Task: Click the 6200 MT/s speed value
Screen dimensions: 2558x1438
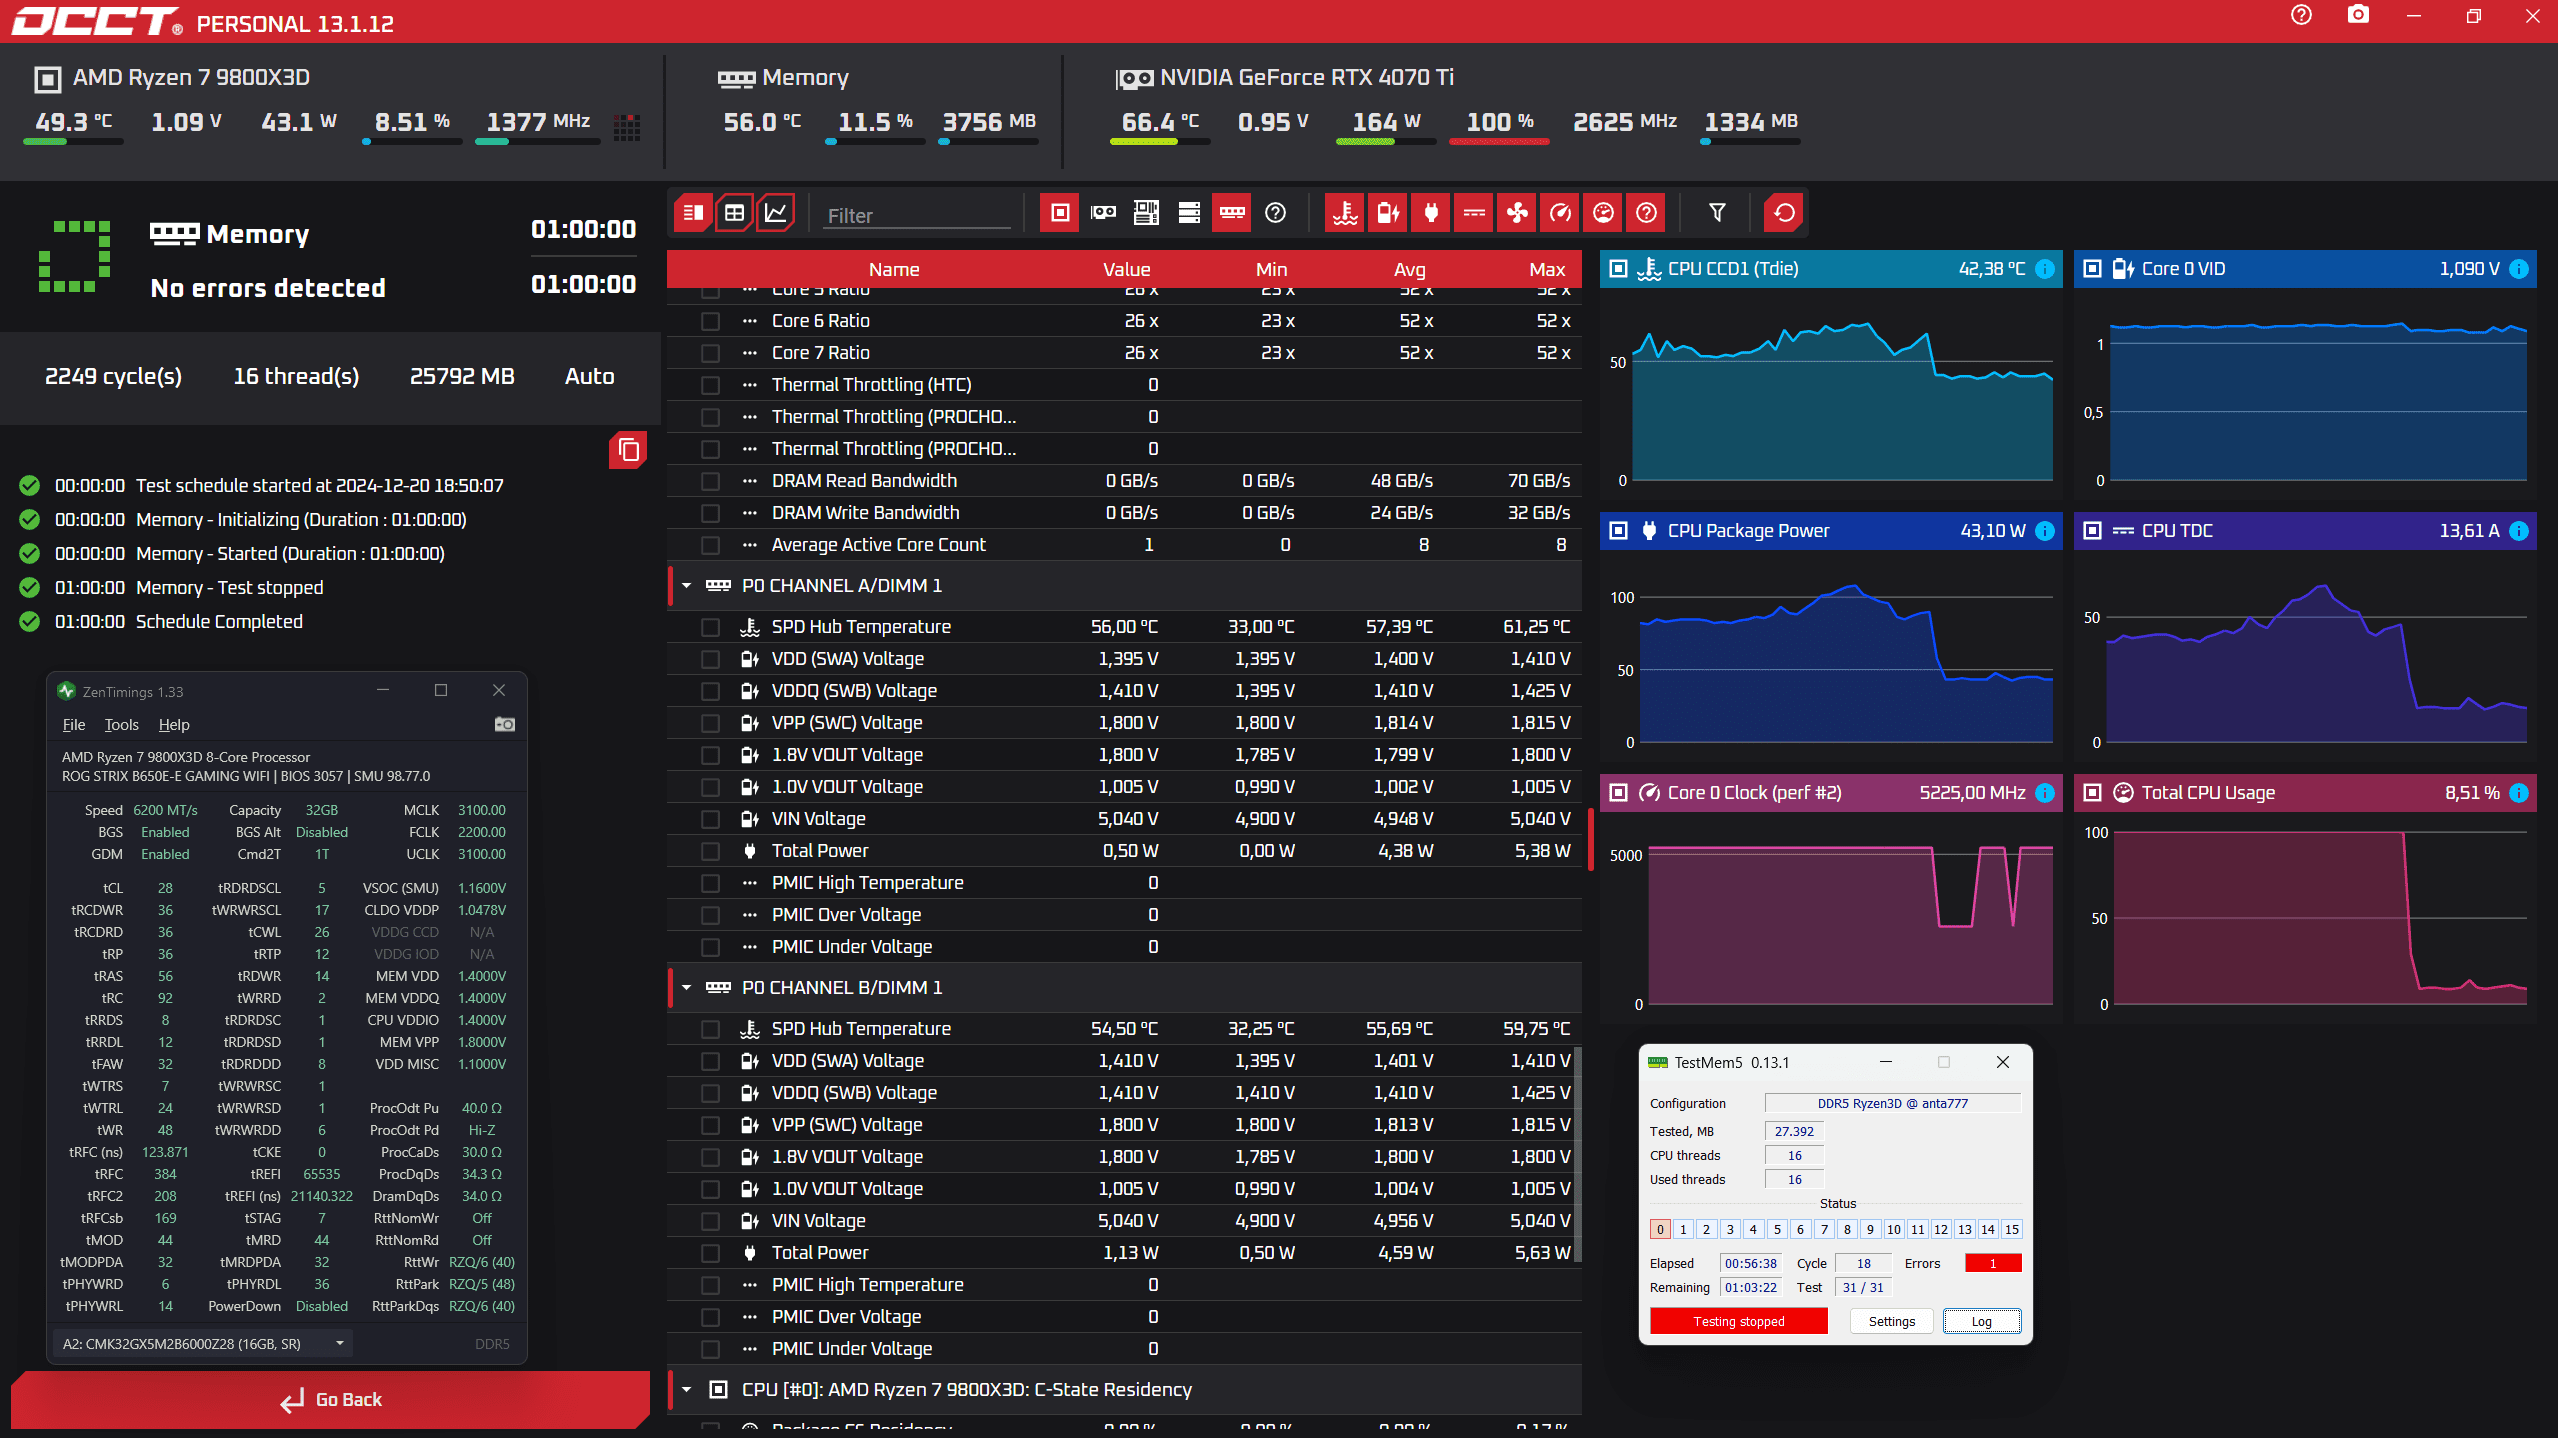Action: (166, 810)
